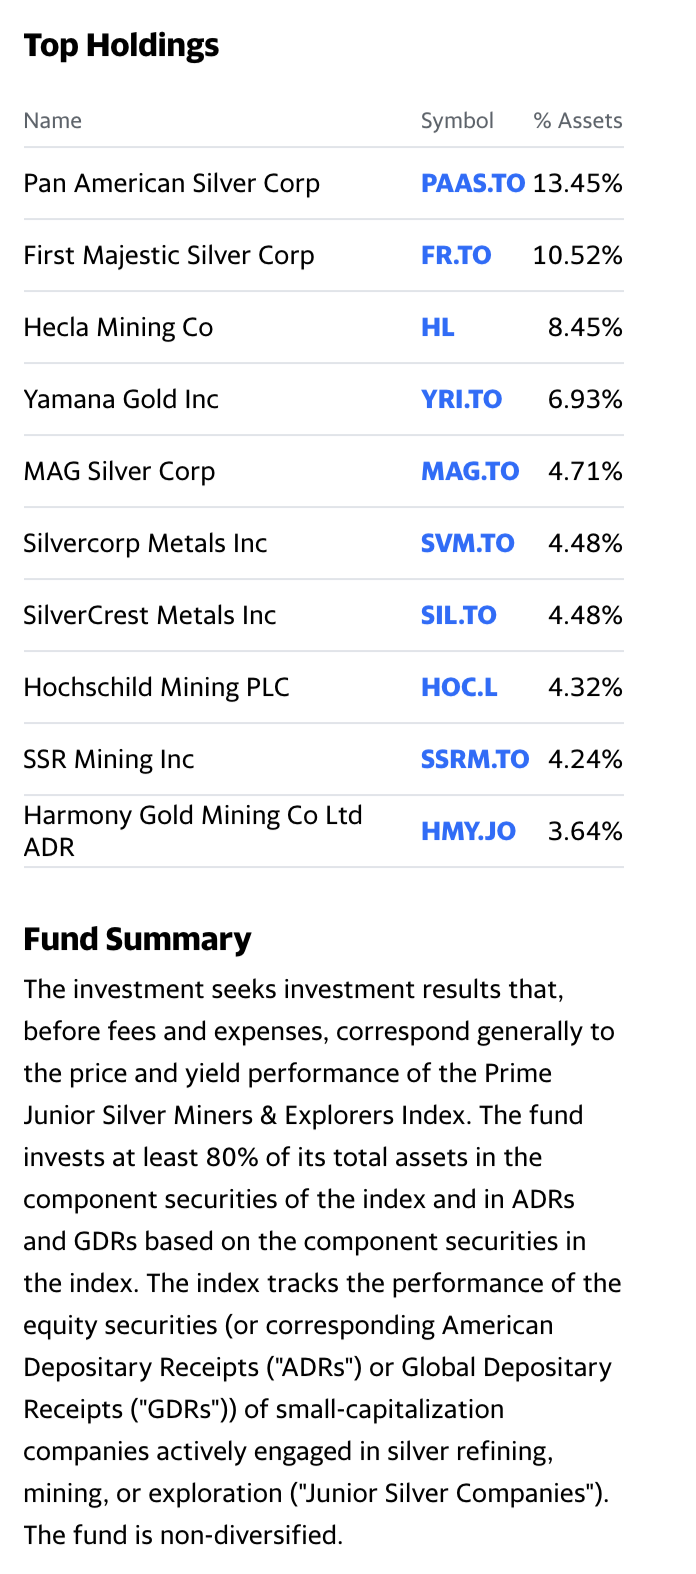
Task: Open the SVM.TO symbol link
Action: click(467, 543)
